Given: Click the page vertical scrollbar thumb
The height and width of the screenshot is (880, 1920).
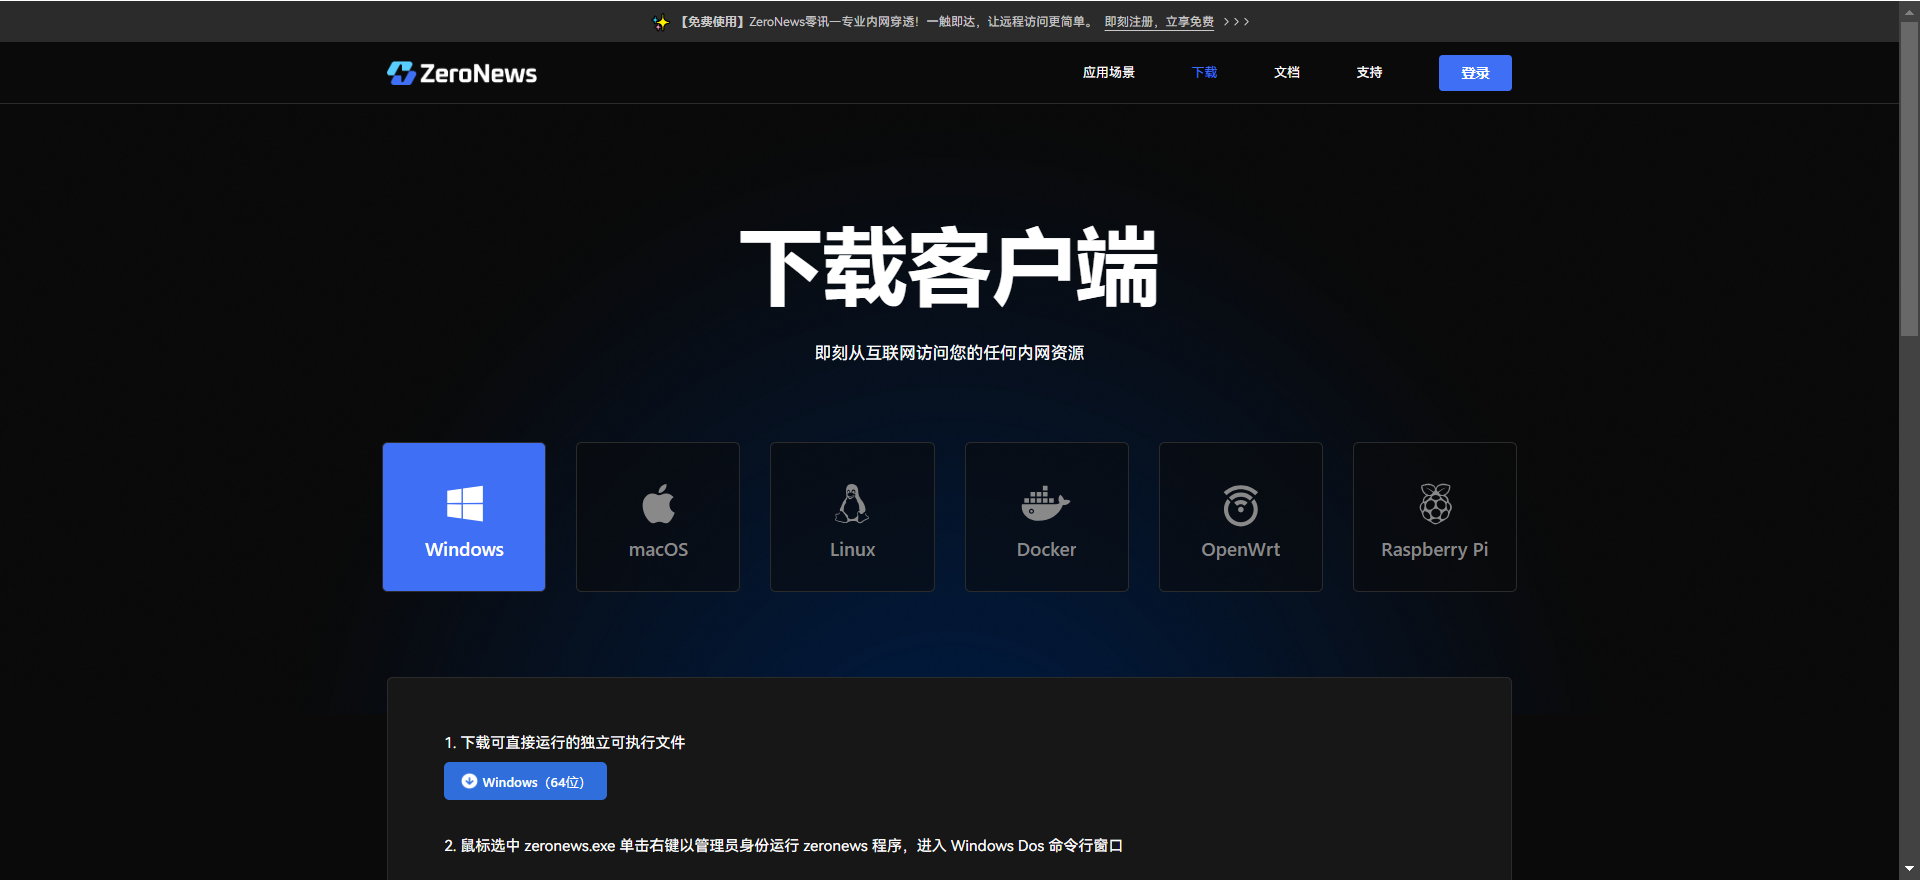Looking at the screenshot, I should (x=1909, y=180).
